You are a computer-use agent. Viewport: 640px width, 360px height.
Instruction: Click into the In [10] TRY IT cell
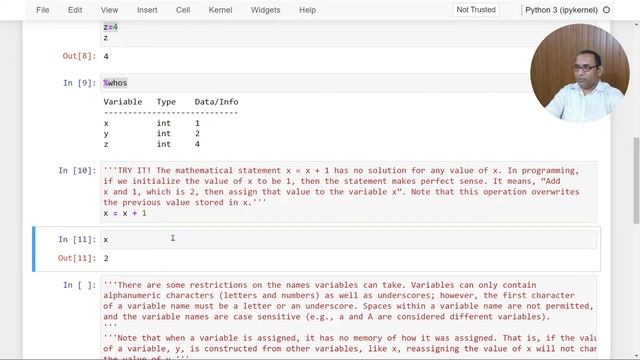coord(348,191)
